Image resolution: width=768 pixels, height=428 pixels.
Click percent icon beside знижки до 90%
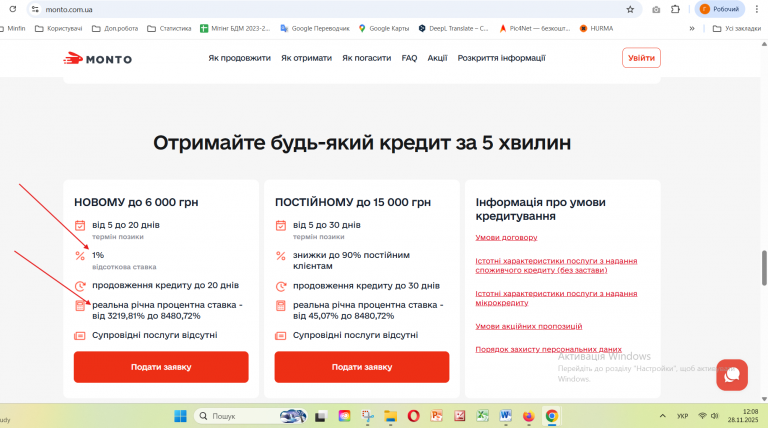[x=281, y=256]
